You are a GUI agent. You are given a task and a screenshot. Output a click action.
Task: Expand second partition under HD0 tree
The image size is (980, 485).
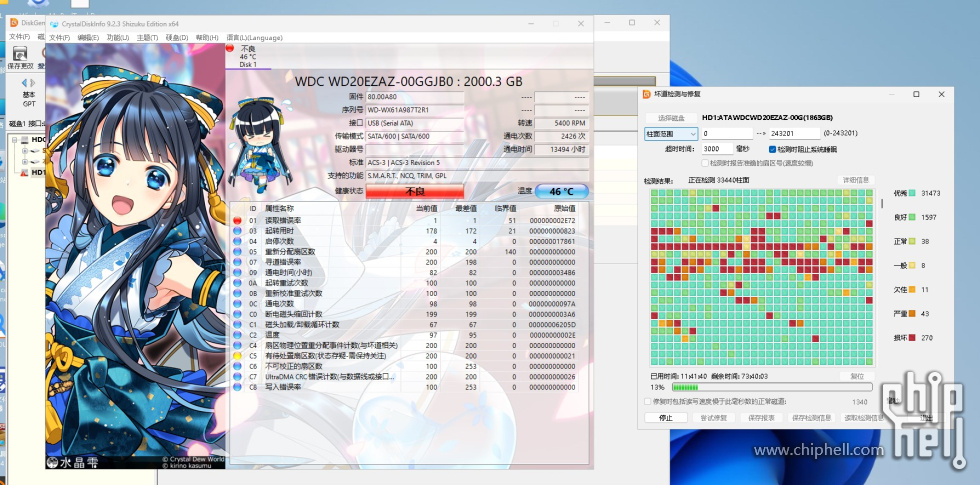coord(24,162)
